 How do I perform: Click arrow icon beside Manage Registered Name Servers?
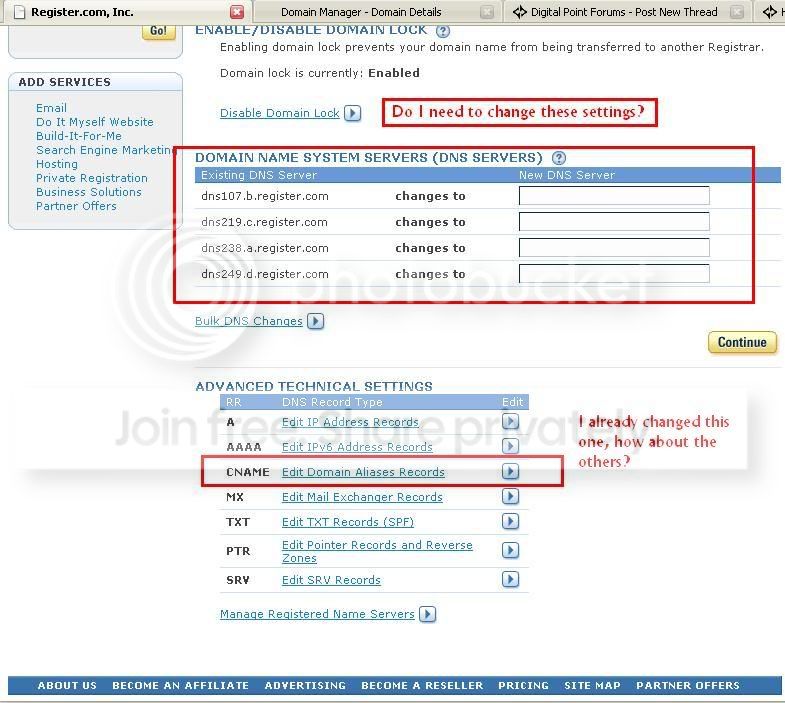[x=428, y=614]
